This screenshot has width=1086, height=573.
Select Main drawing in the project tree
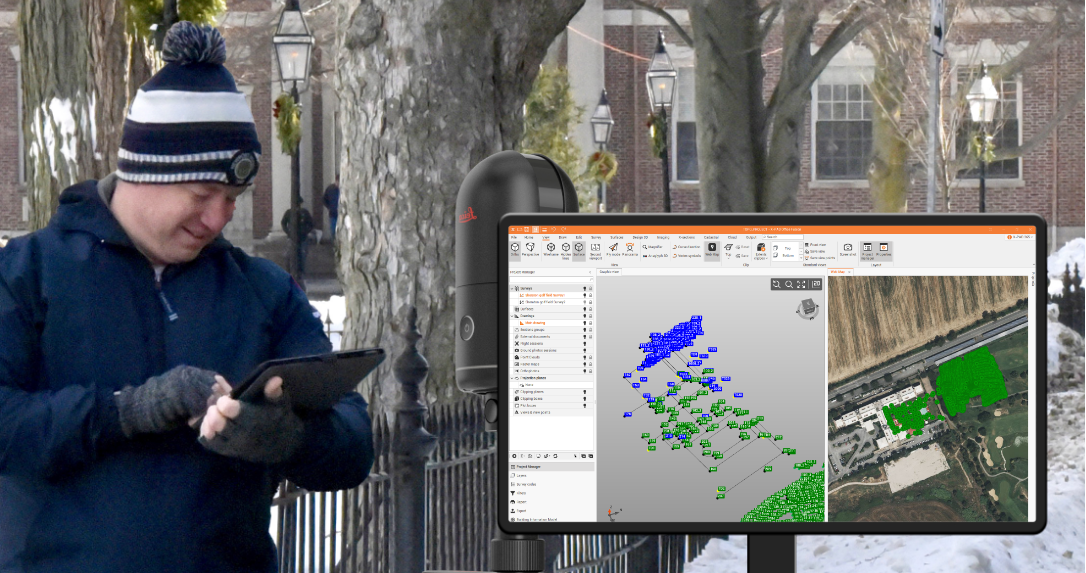click(535, 323)
